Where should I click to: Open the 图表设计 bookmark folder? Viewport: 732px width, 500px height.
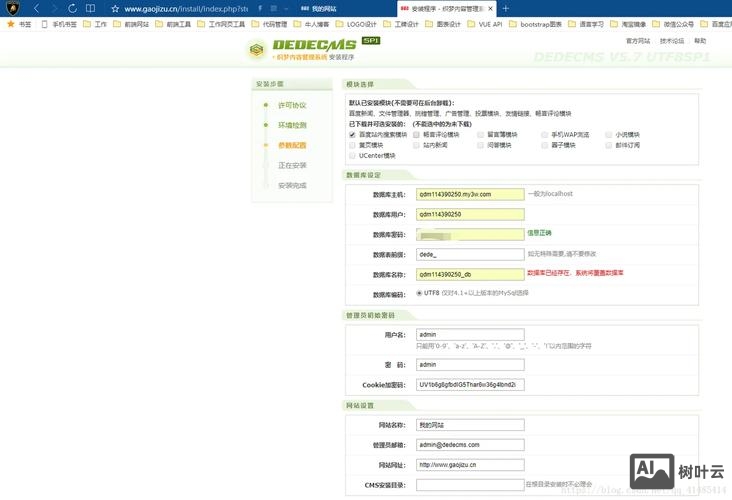[443, 24]
